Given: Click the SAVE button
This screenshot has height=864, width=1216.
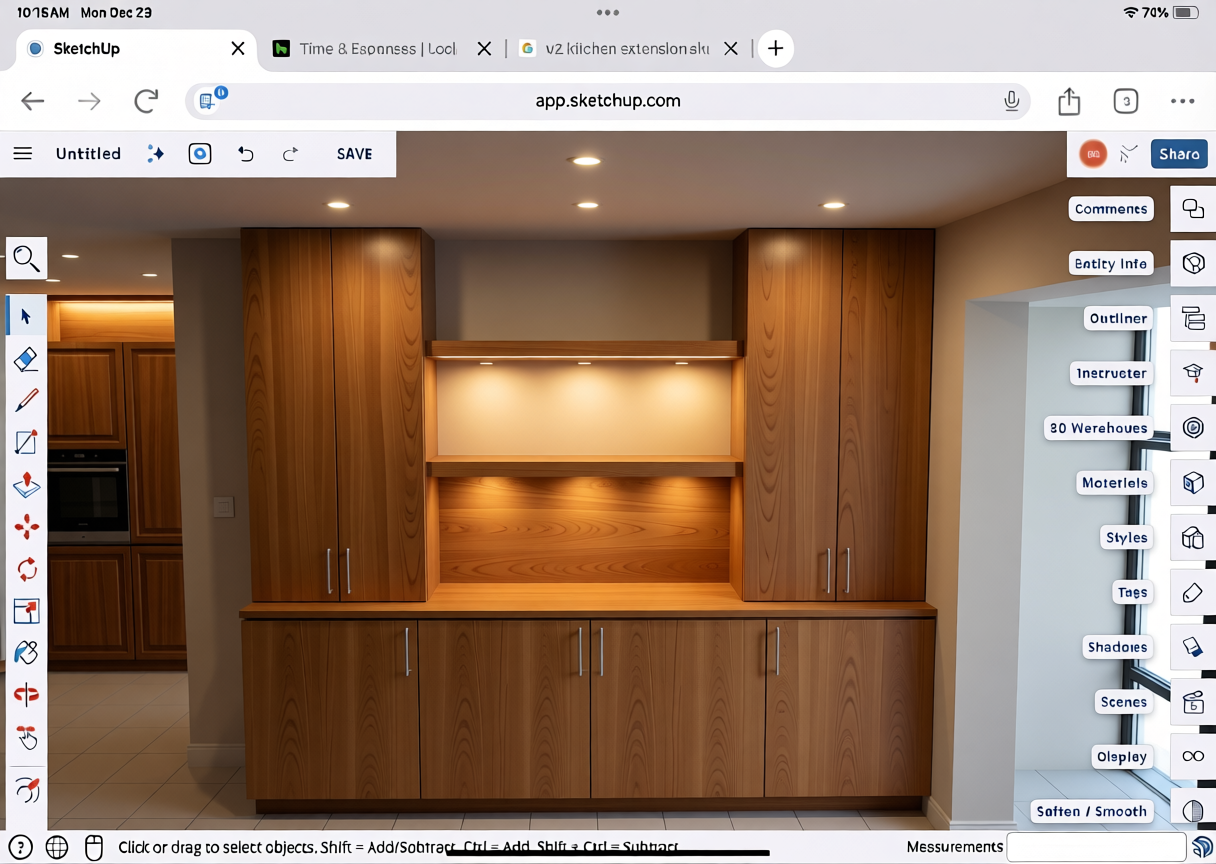Looking at the screenshot, I should pos(354,154).
